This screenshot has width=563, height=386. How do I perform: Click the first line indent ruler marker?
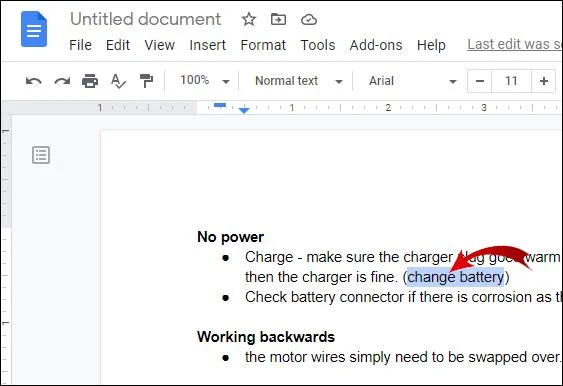click(220, 105)
